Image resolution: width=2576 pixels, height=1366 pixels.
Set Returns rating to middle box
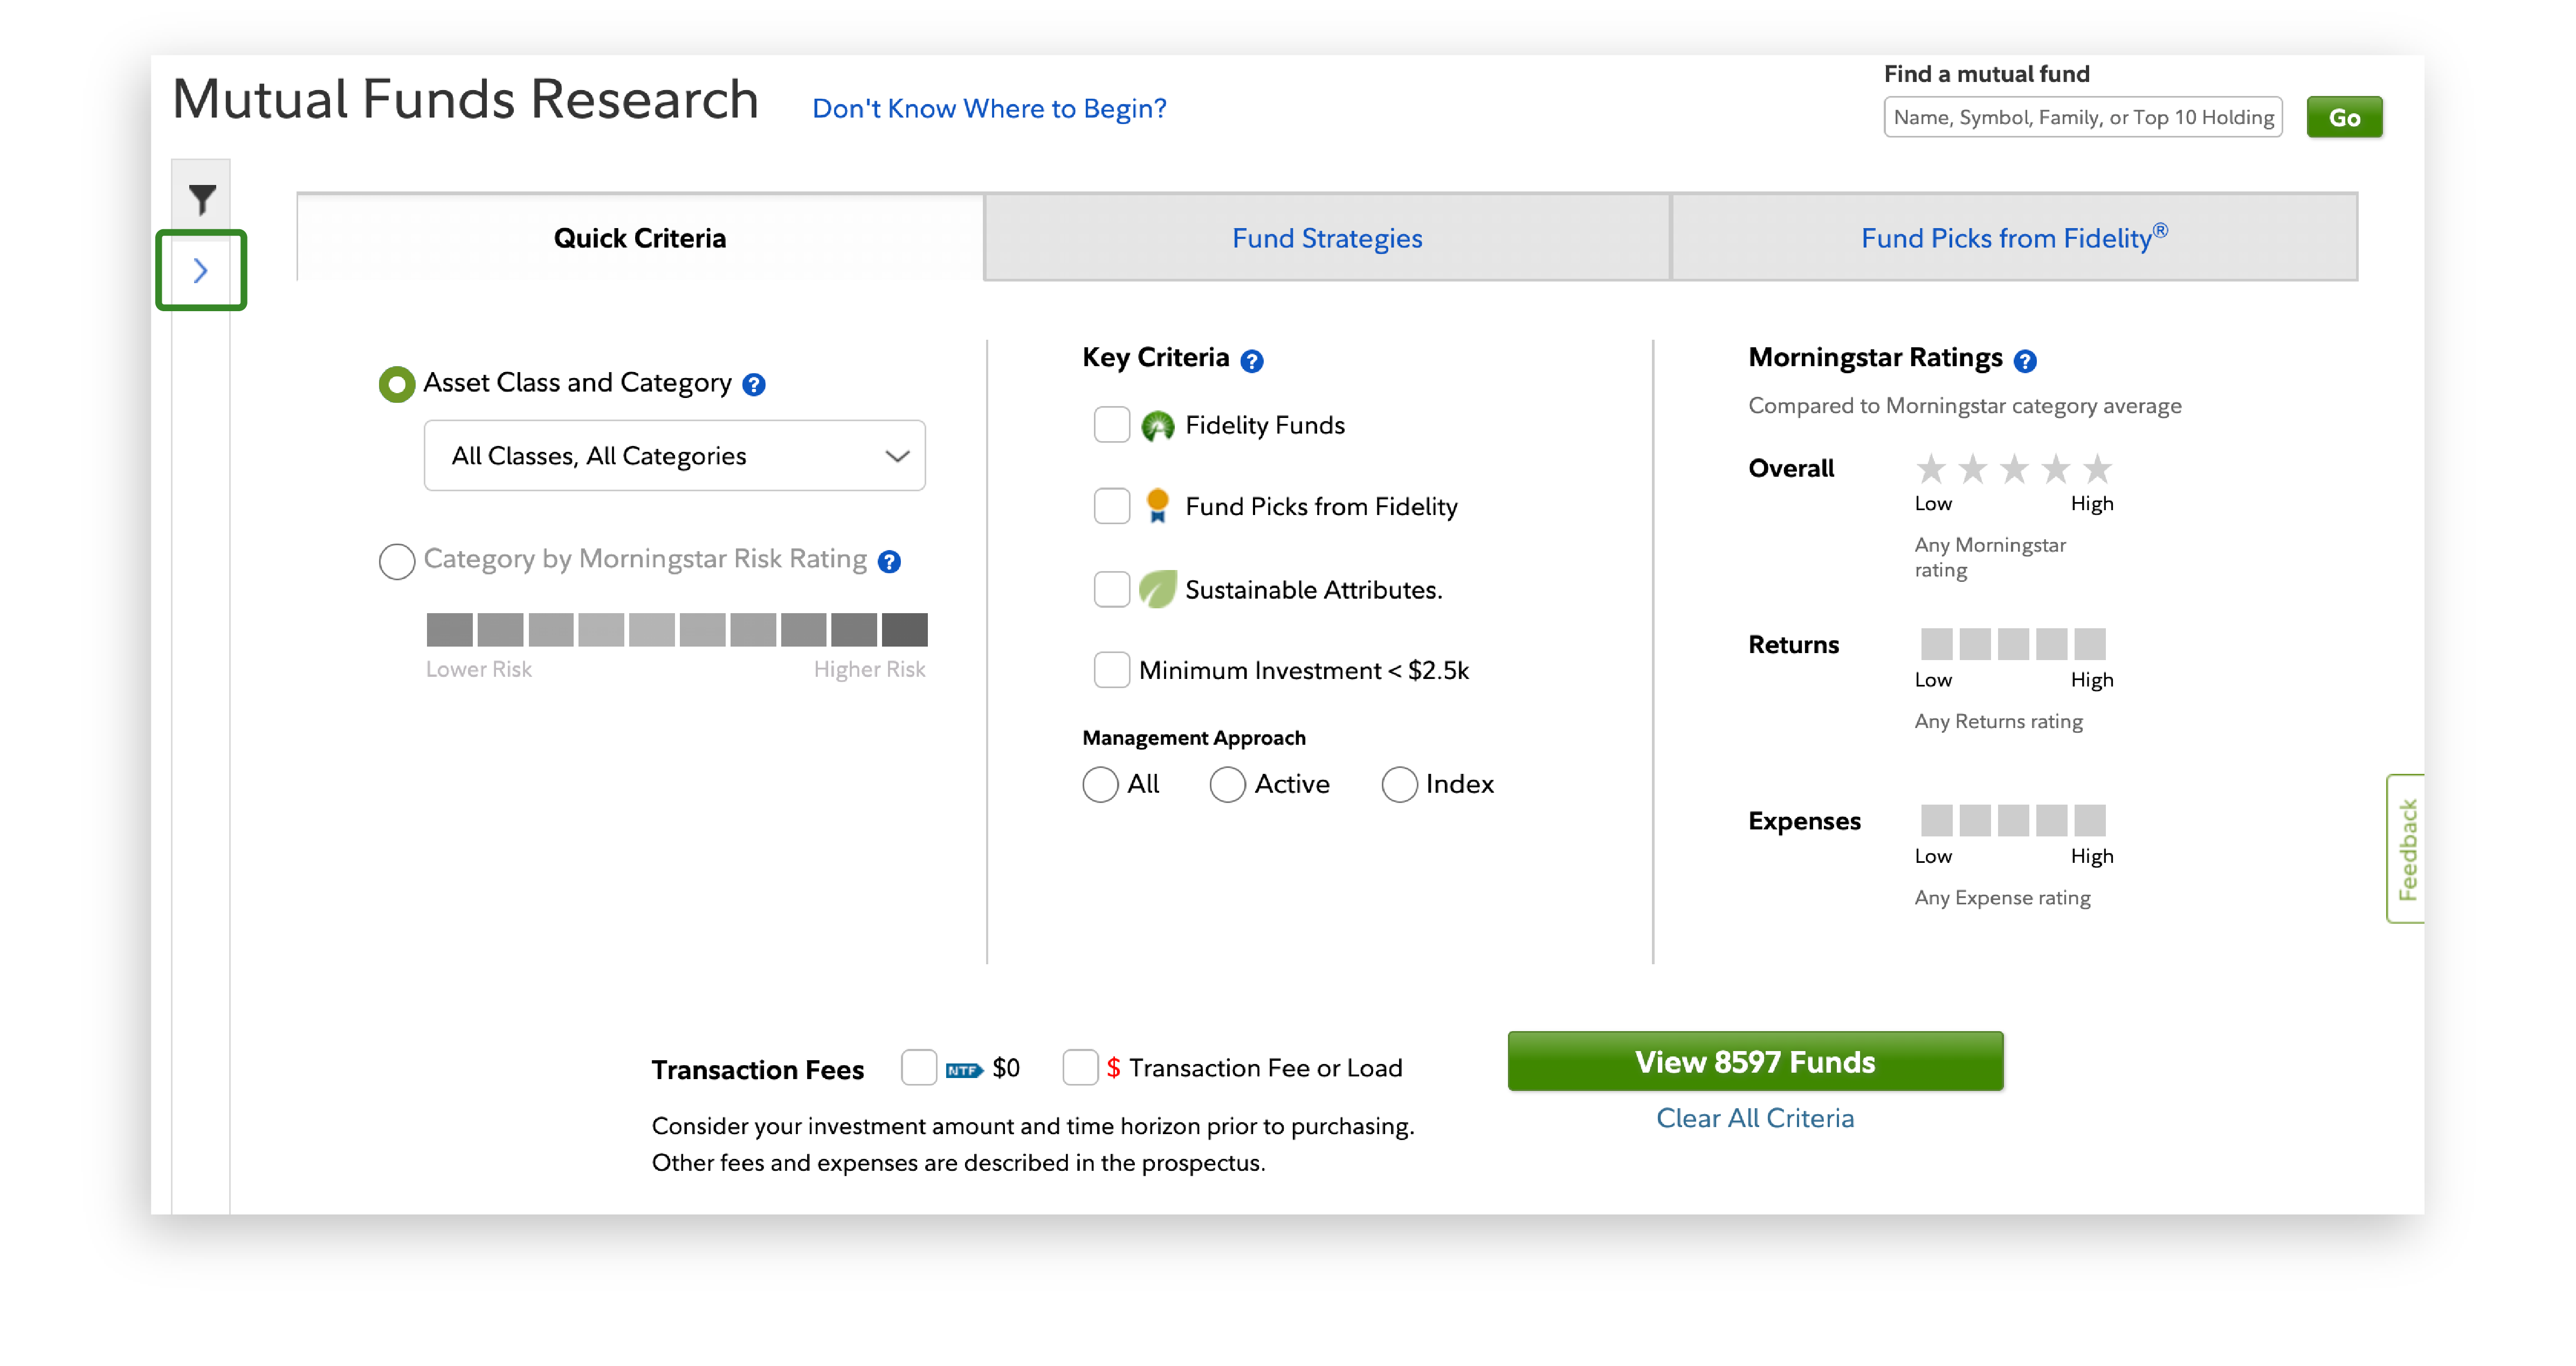pyautogui.click(x=2013, y=644)
